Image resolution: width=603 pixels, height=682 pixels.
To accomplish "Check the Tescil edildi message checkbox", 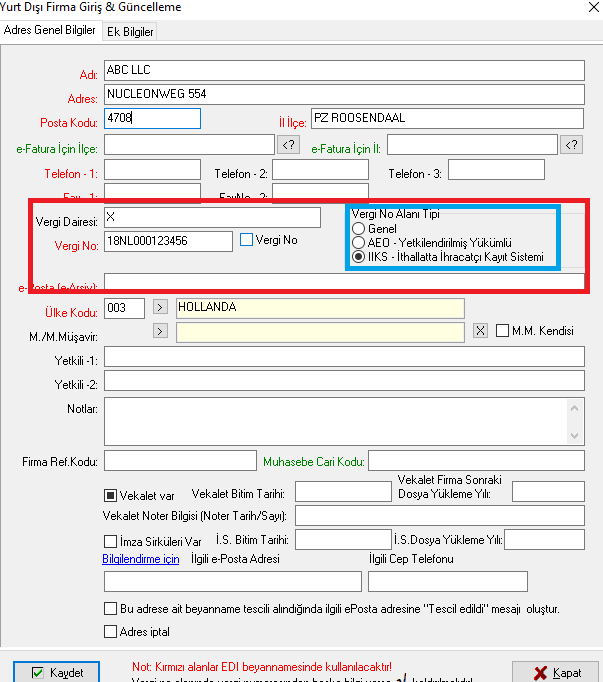I will 111,608.
